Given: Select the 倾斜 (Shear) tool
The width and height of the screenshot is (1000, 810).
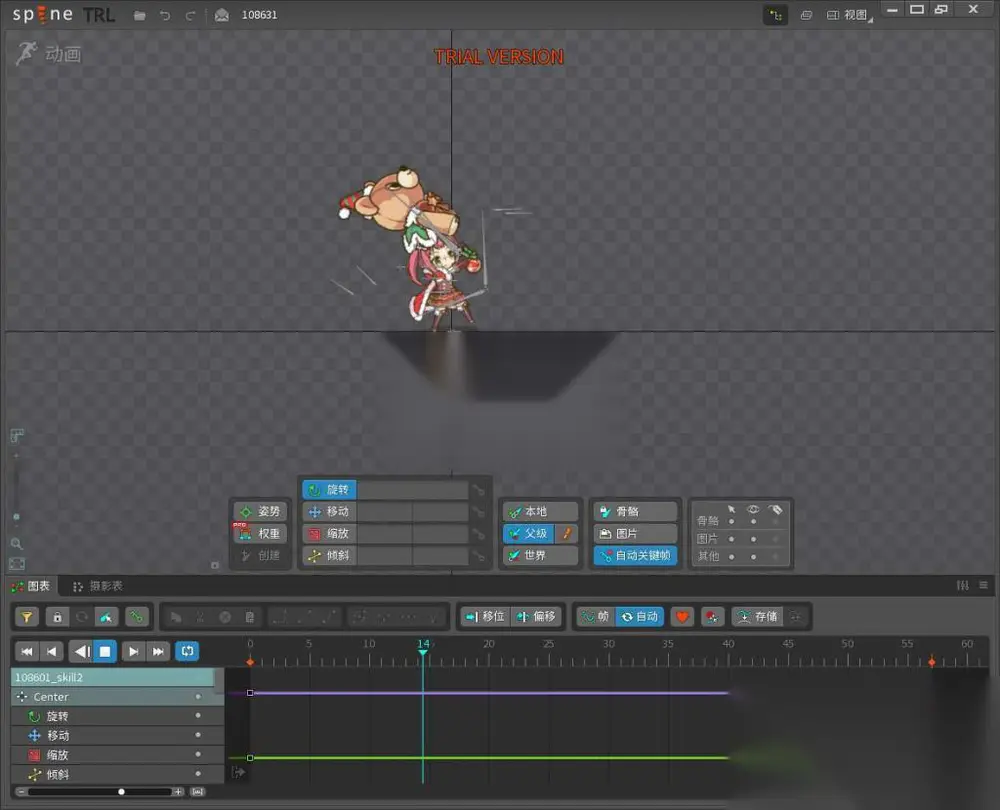Looking at the screenshot, I should point(329,556).
